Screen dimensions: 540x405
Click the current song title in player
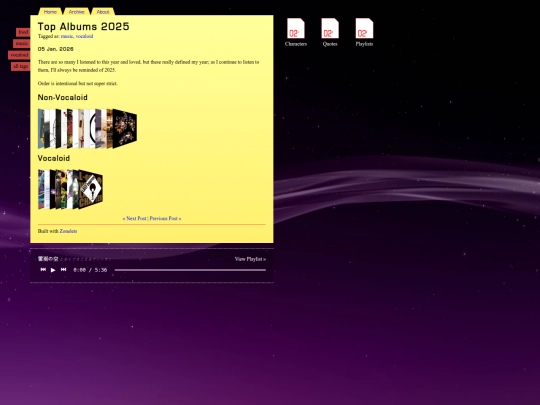pos(48,259)
